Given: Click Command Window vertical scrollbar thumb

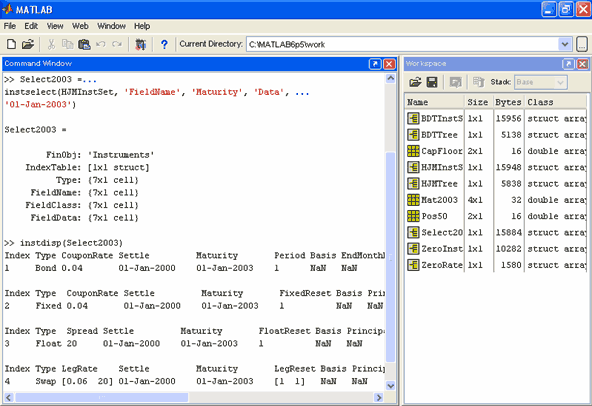Looking at the screenshot, I should (390, 257).
